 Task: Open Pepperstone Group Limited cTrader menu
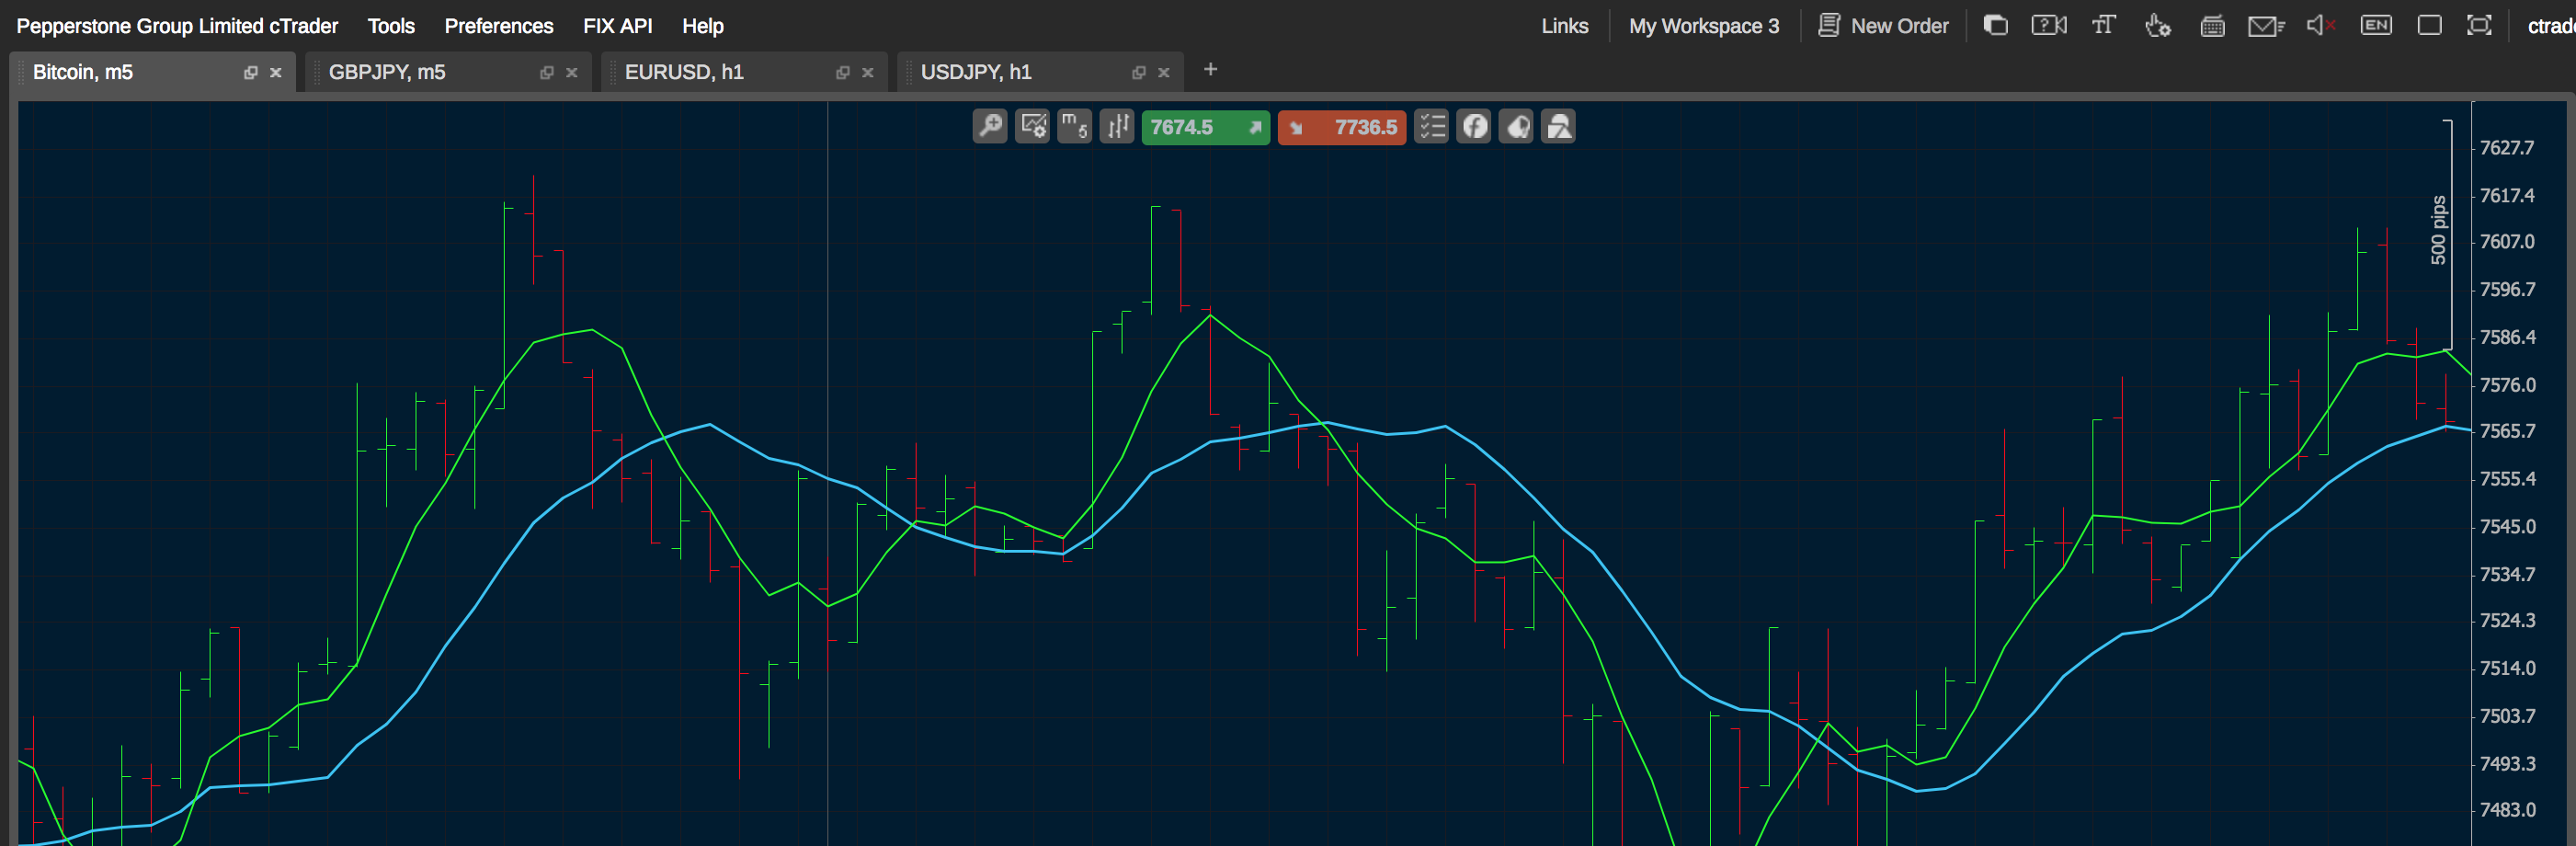pyautogui.click(x=177, y=26)
